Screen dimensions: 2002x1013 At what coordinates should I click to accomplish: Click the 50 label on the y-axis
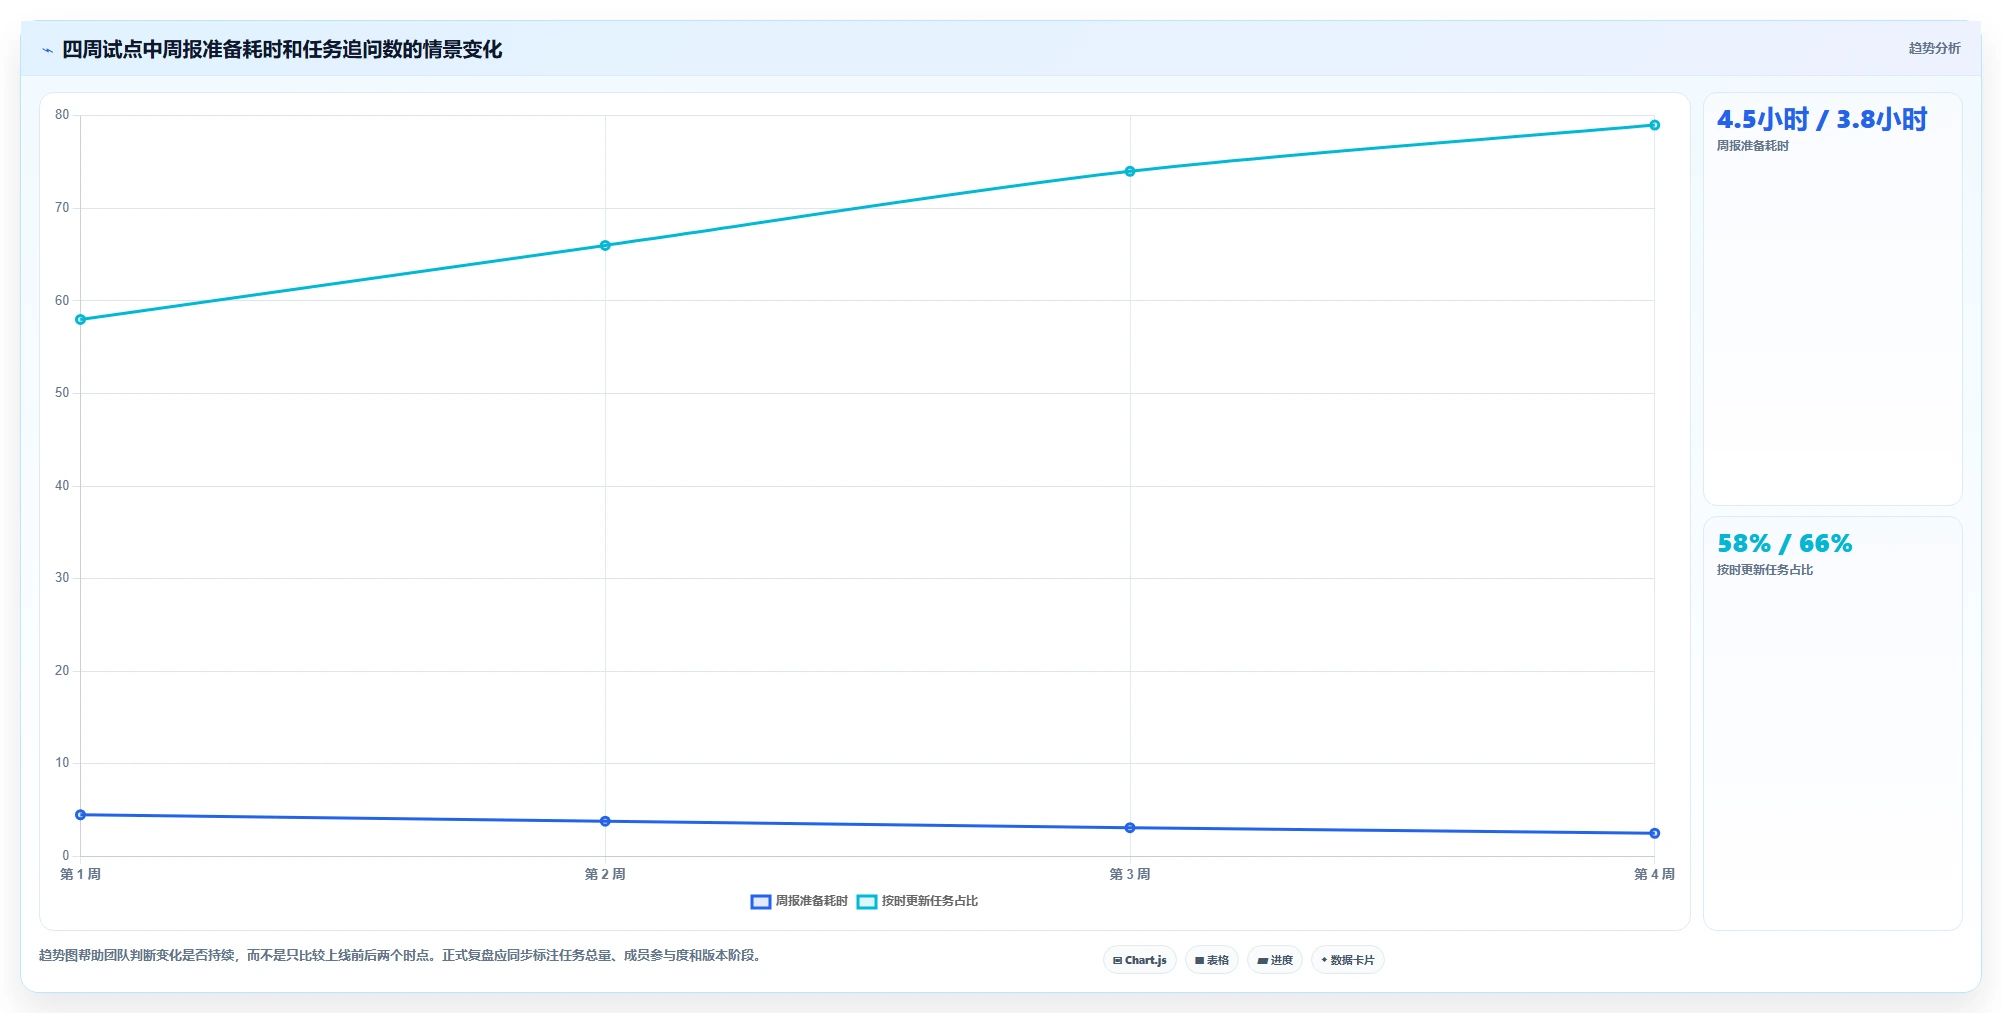click(x=62, y=393)
